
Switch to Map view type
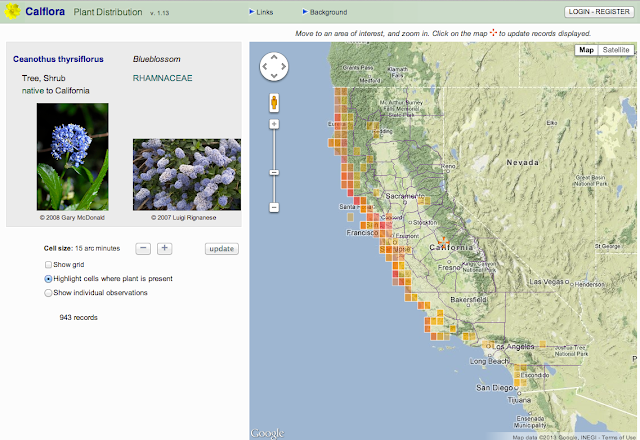[586, 50]
